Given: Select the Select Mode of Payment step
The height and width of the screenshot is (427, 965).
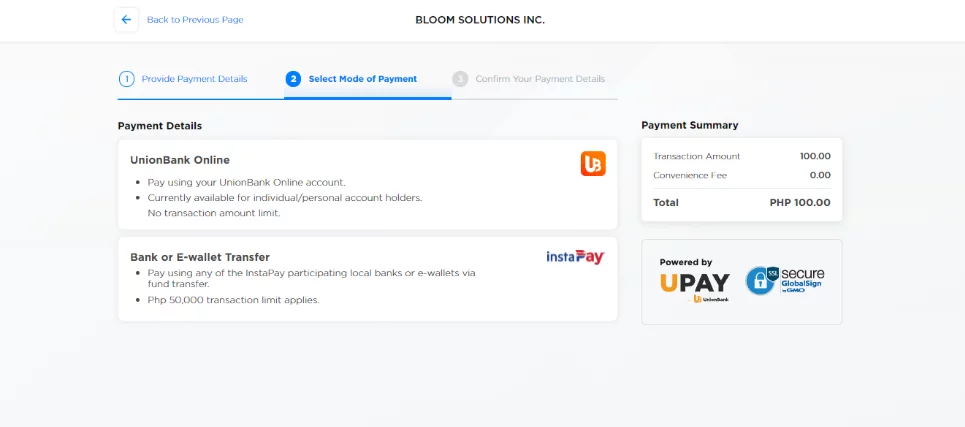Looking at the screenshot, I should [362, 79].
